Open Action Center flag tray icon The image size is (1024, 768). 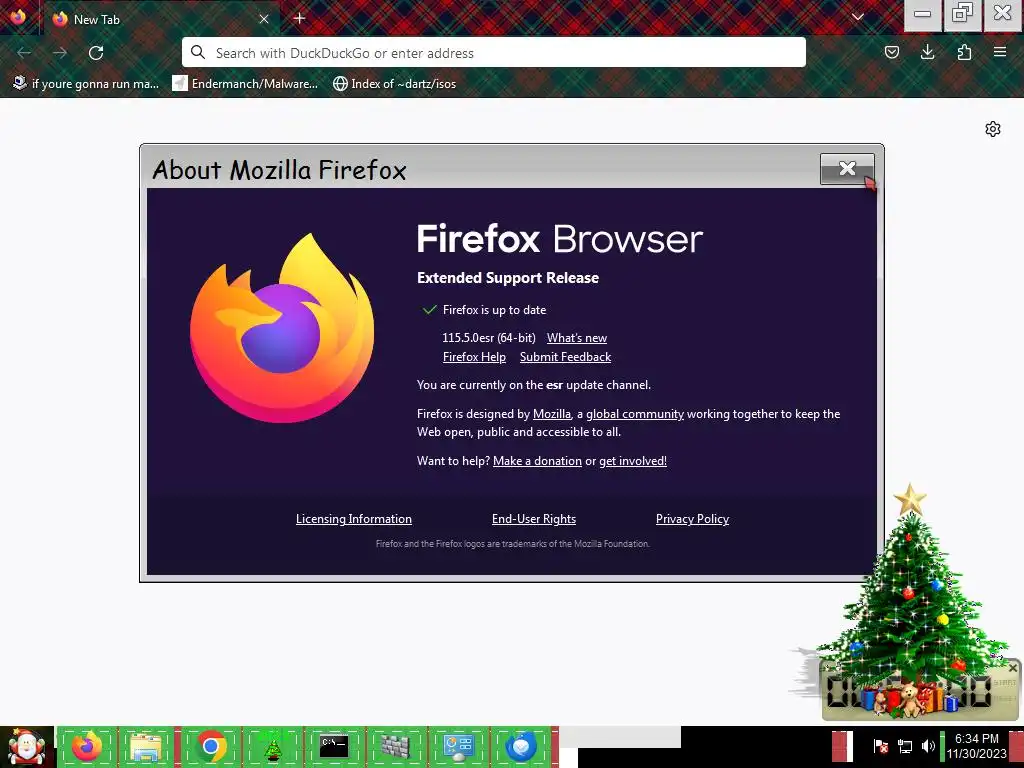click(x=881, y=746)
